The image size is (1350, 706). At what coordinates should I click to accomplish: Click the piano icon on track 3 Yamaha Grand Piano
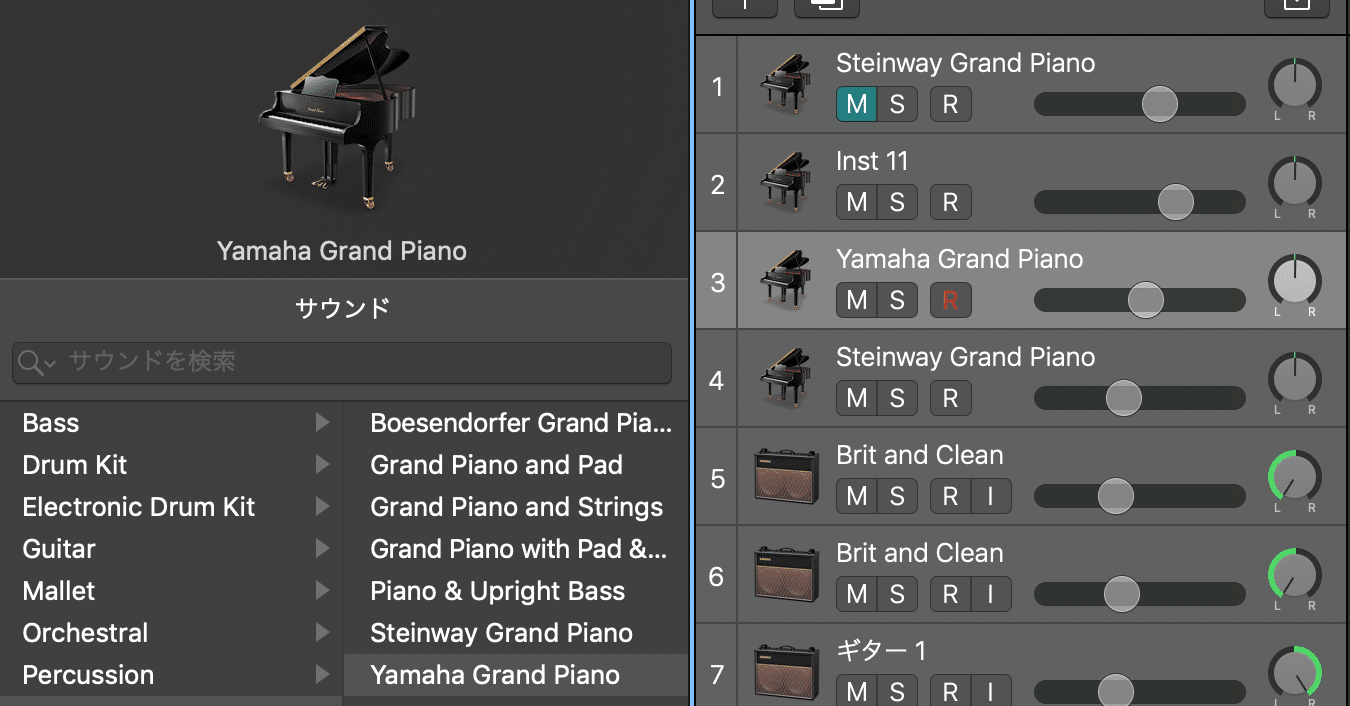tap(785, 282)
